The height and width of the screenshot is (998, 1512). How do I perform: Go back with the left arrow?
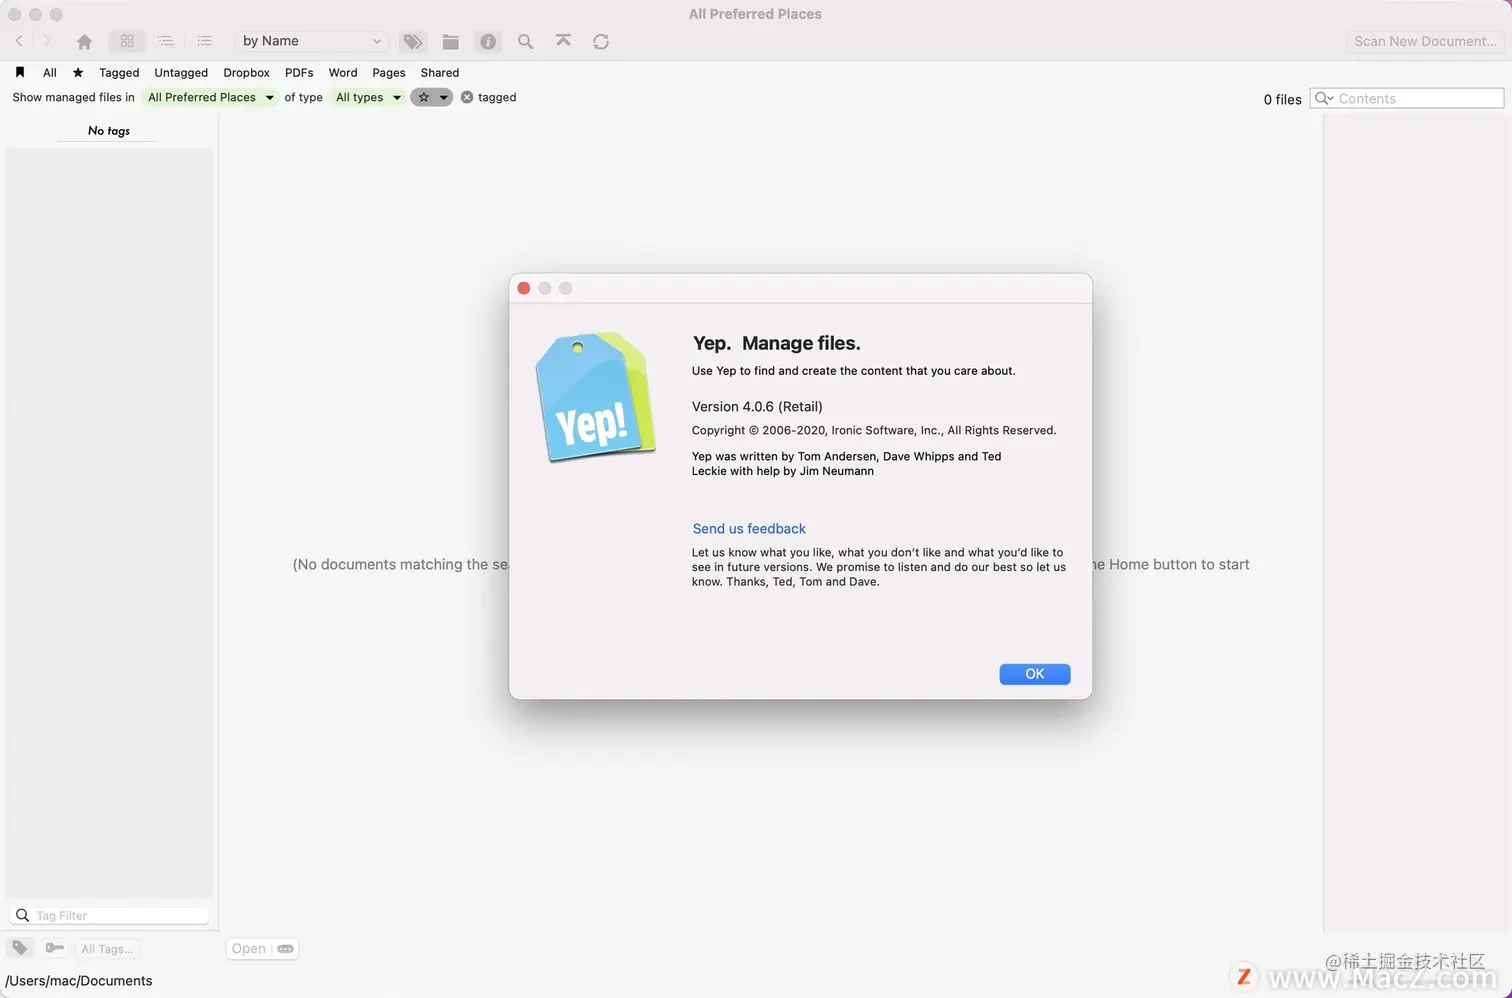tap(19, 41)
